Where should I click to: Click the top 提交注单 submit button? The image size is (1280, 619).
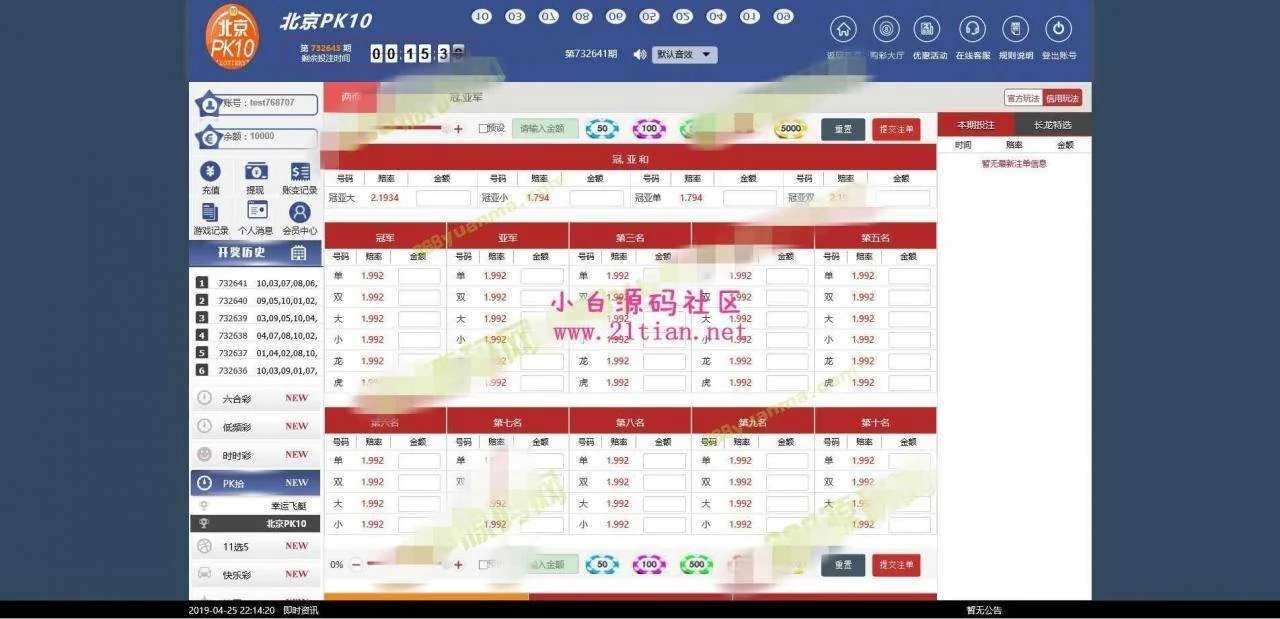(x=896, y=129)
